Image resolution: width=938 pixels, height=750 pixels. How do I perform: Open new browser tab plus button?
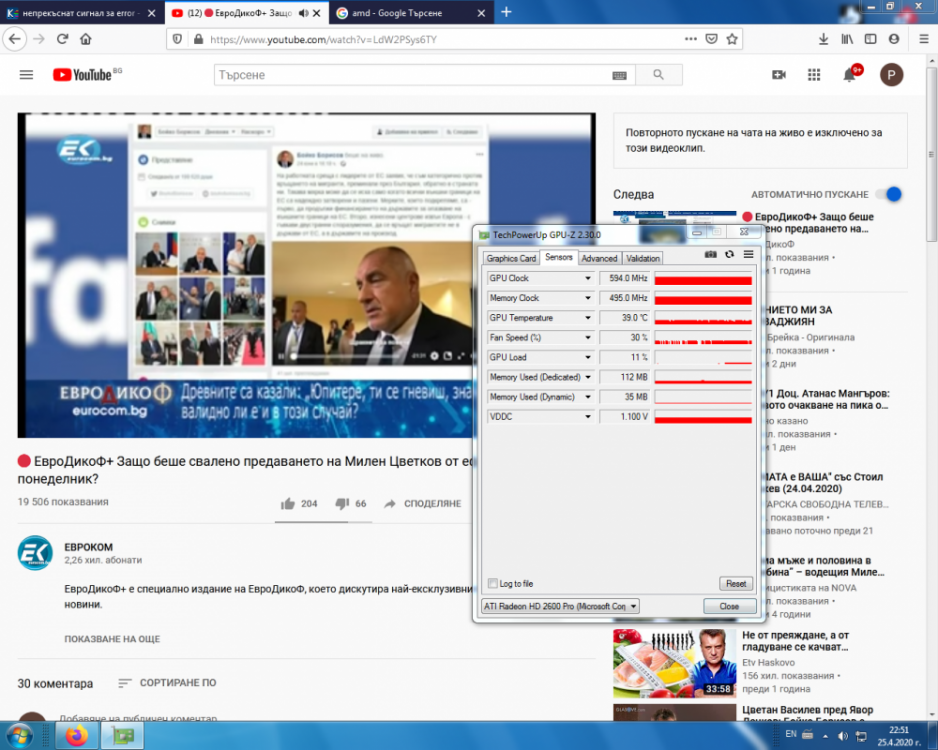[x=506, y=12]
